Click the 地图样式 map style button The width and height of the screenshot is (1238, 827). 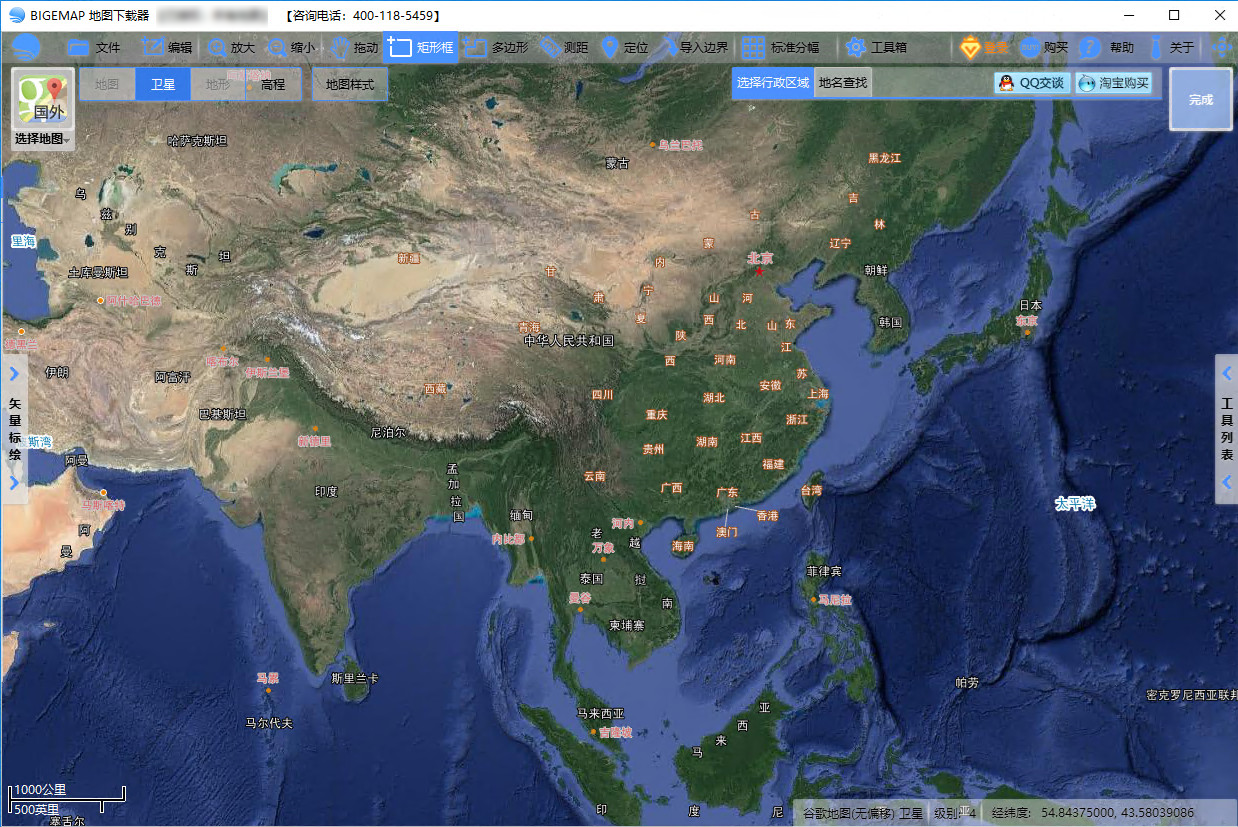pyautogui.click(x=350, y=85)
